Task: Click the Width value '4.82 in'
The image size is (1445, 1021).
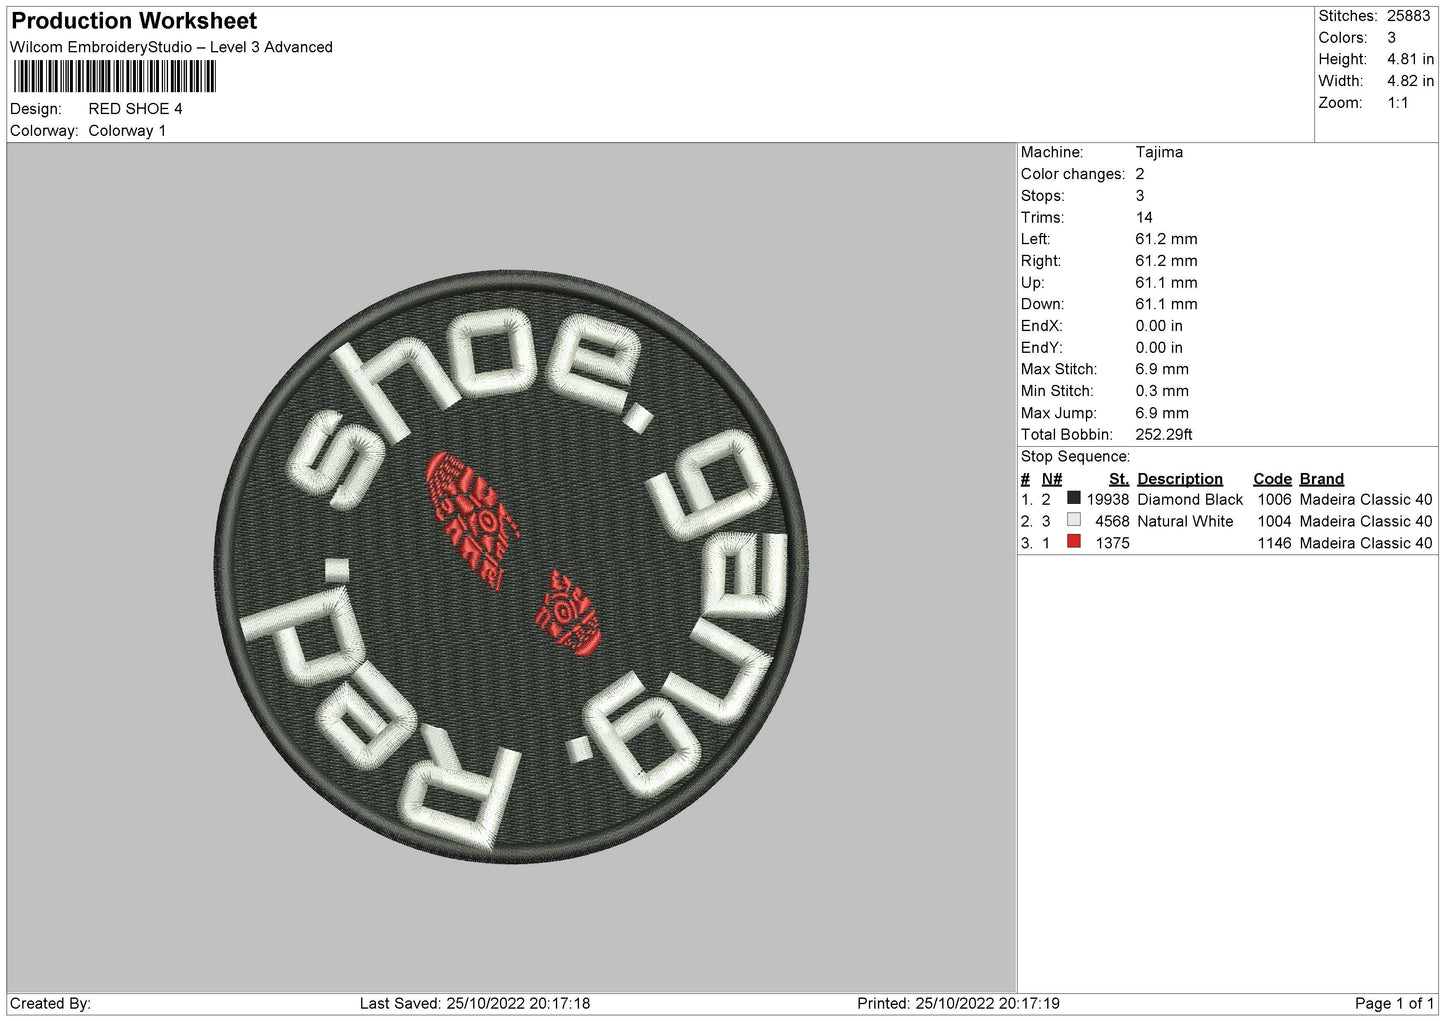Action: click(1410, 81)
